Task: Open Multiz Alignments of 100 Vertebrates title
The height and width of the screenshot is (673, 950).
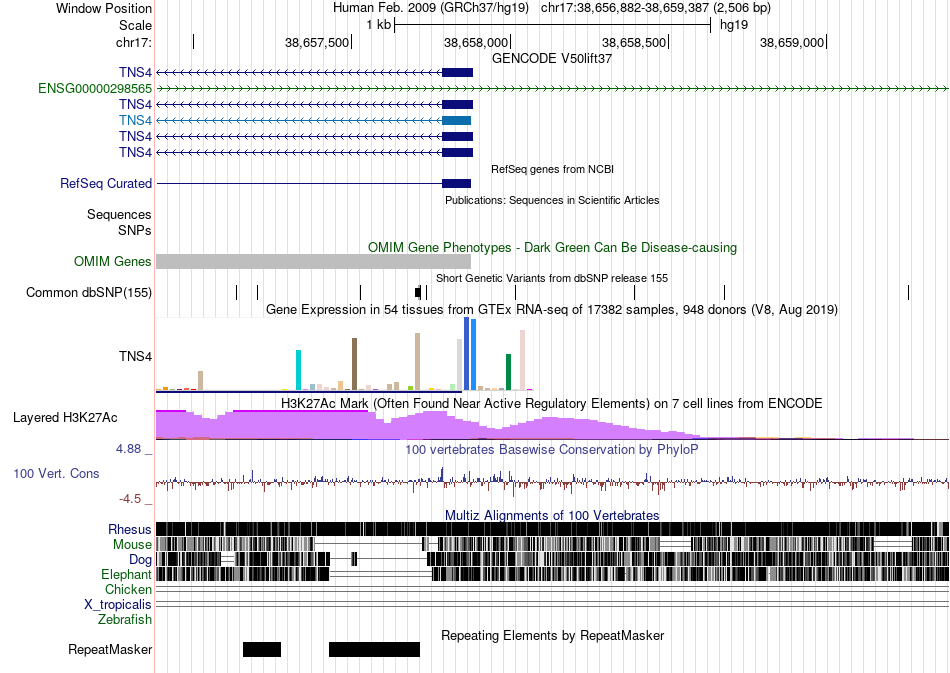Action: 552,516
